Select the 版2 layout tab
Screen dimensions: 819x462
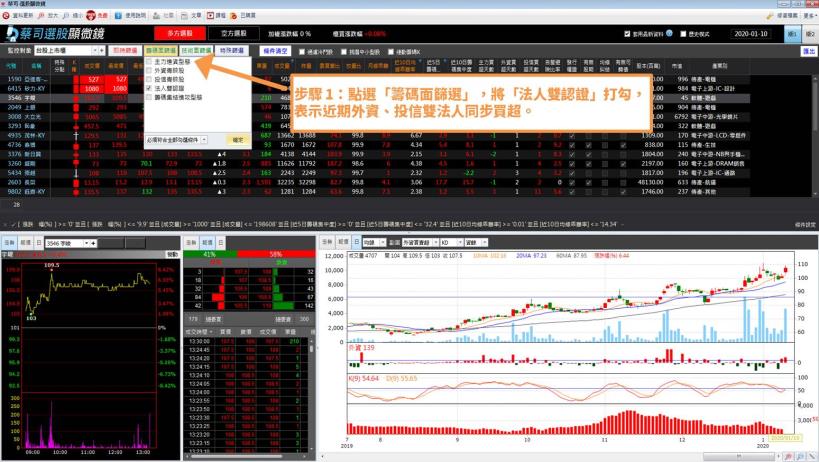click(810, 34)
